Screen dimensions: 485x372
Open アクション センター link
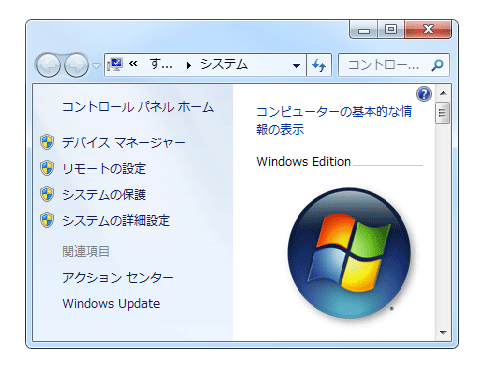118,277
